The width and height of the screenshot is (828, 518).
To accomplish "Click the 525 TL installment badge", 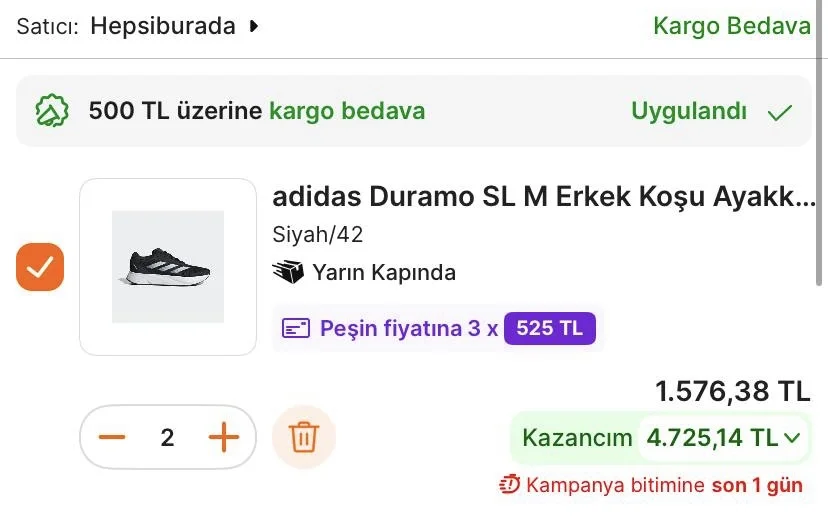I will tap(549, 328).
